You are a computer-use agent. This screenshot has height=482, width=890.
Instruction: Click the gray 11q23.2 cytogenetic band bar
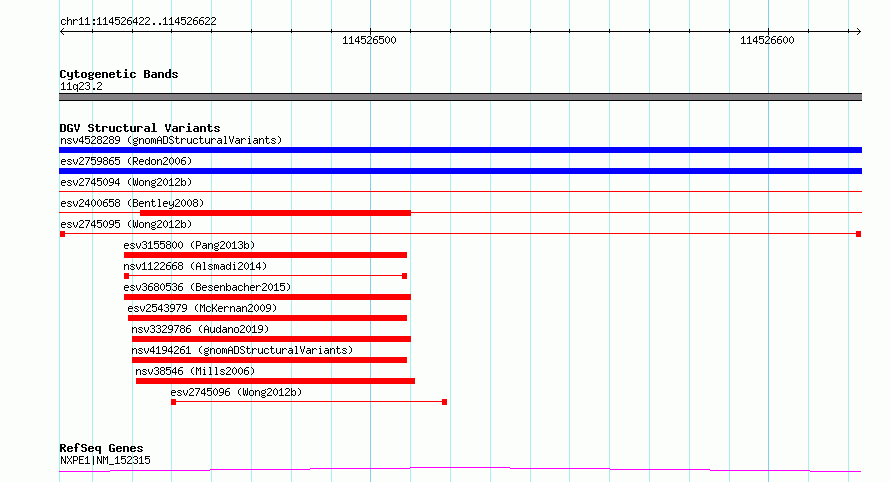click(460, 97)
